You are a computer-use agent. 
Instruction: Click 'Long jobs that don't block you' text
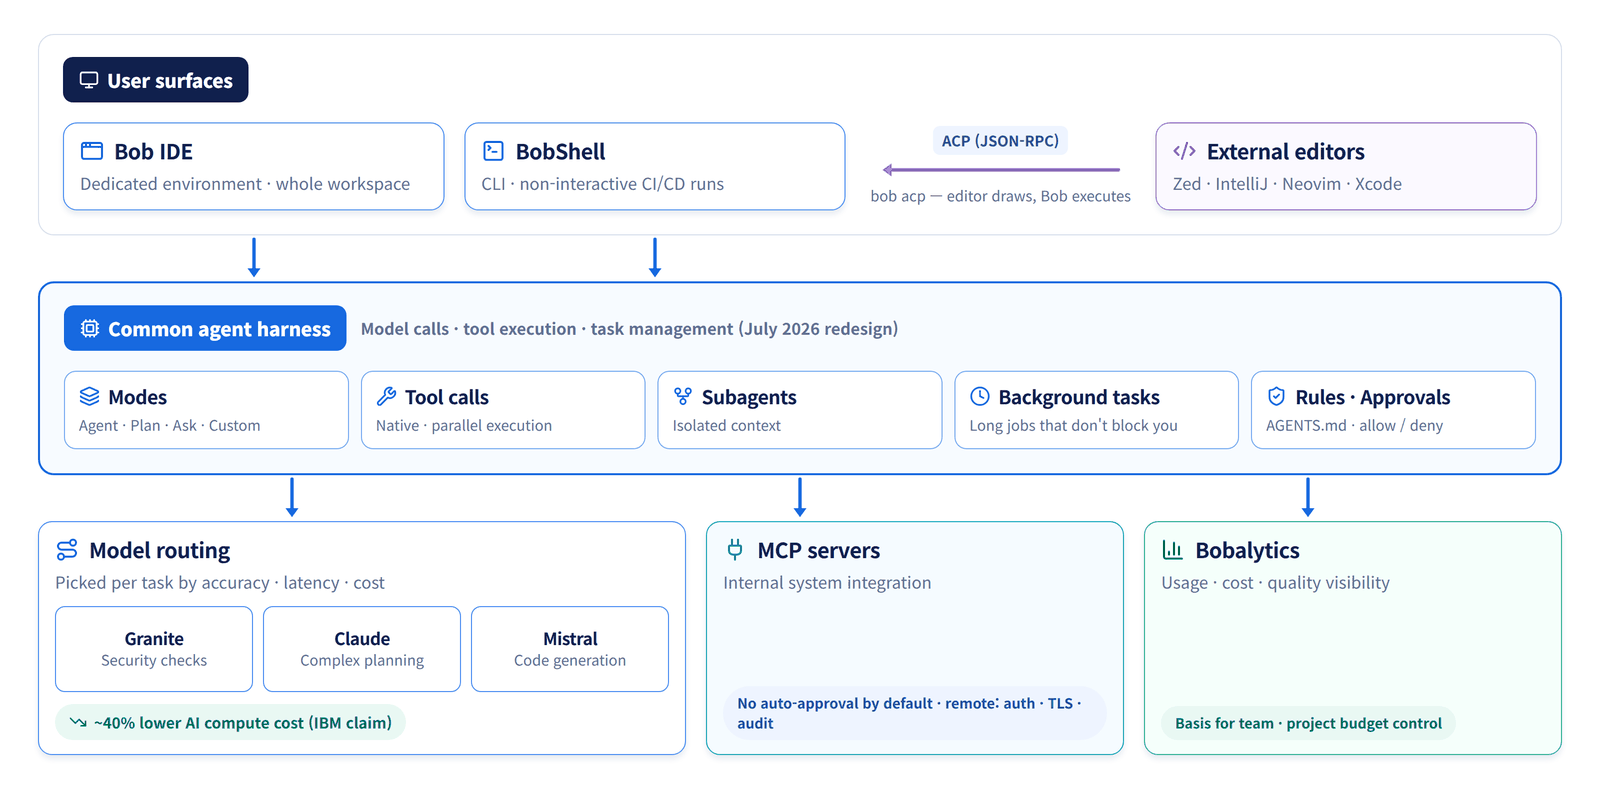tap(1073, 425)
